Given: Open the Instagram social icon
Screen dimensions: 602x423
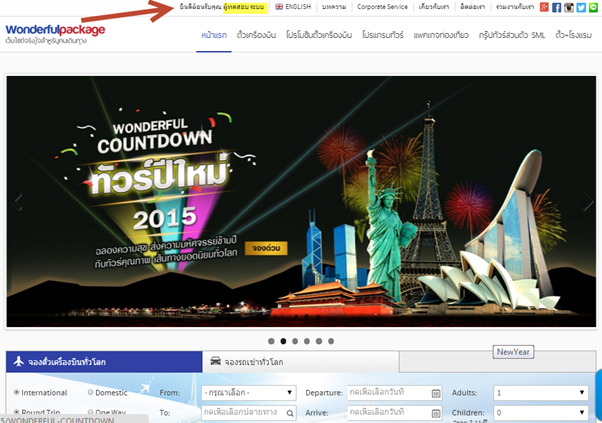Looking at the screenshot, I should tap(569, 7).
